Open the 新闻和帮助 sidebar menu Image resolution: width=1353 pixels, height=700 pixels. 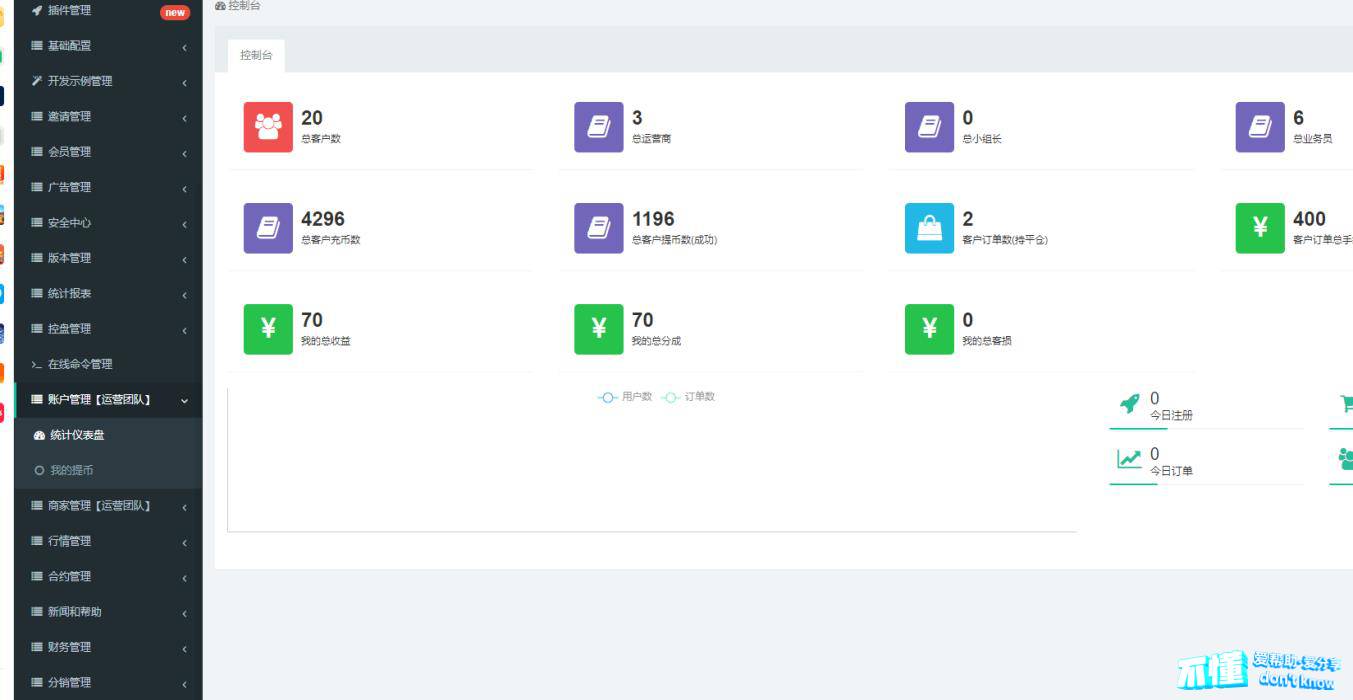coord(108,612)
